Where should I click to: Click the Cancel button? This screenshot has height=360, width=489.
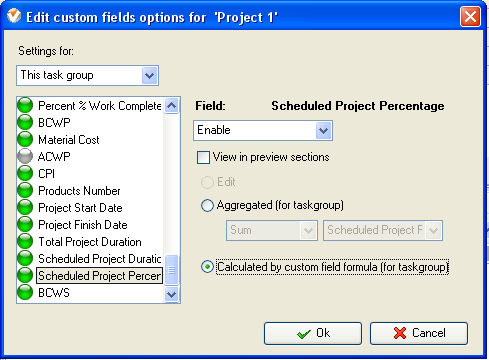419,333
